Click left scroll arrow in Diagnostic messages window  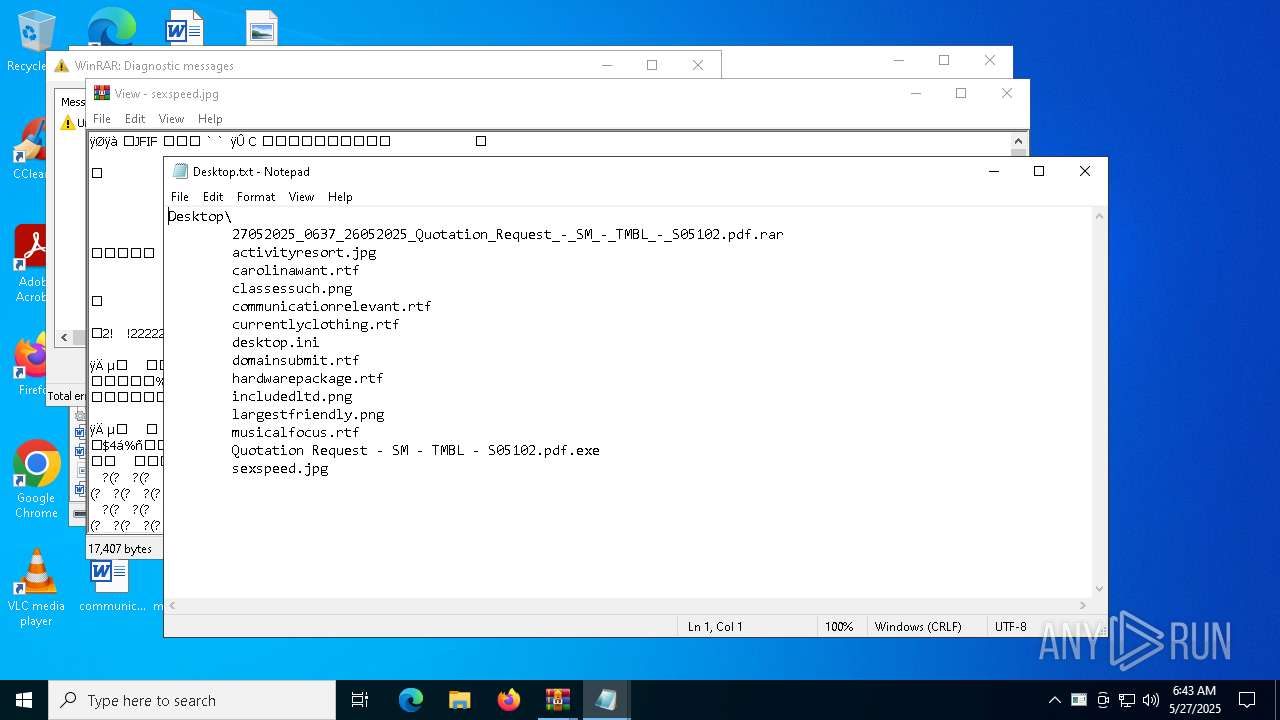pyautogui.click(x=64, y=338)
